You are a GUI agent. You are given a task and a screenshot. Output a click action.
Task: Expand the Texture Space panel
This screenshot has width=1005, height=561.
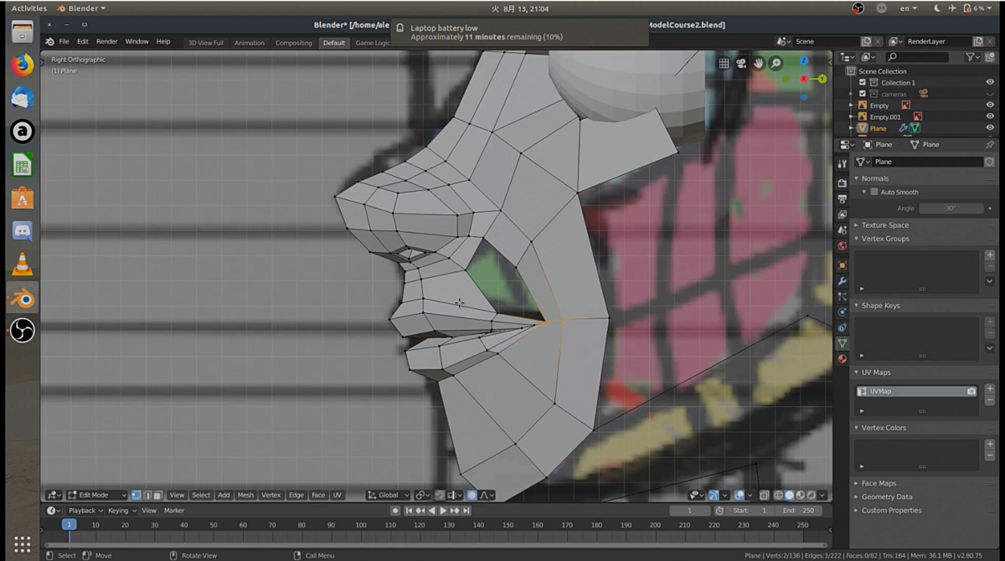pos(885,225)
